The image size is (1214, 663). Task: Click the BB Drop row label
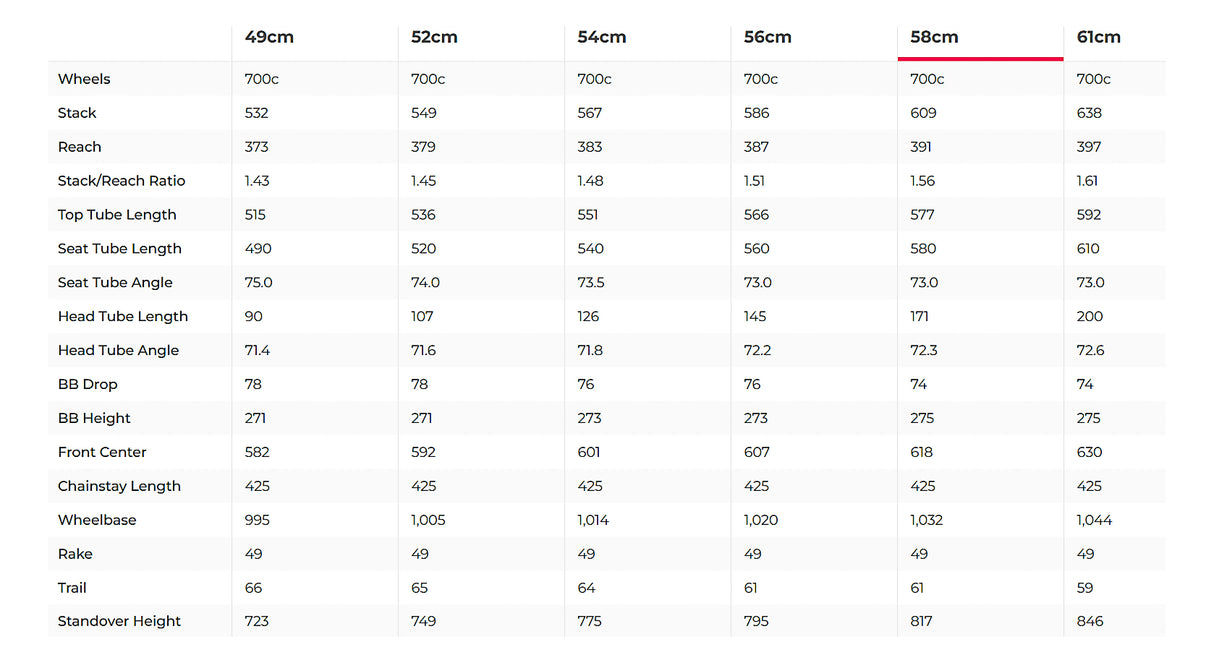[x=87, y=384]
